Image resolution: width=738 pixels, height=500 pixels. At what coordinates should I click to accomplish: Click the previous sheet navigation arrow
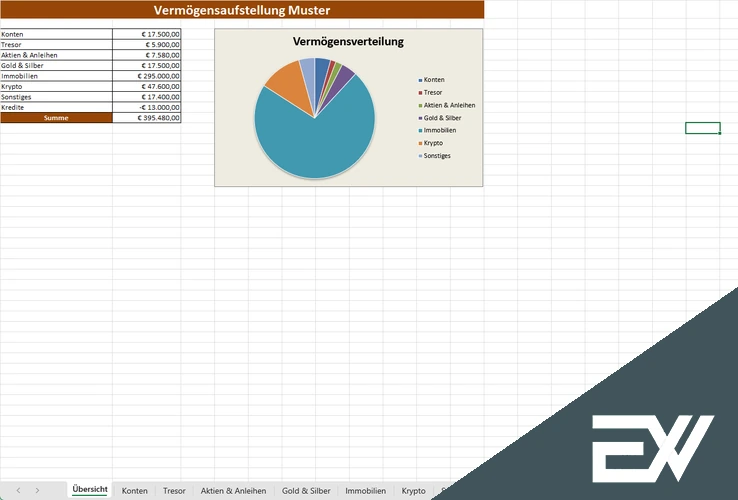(x=18, y=491)
